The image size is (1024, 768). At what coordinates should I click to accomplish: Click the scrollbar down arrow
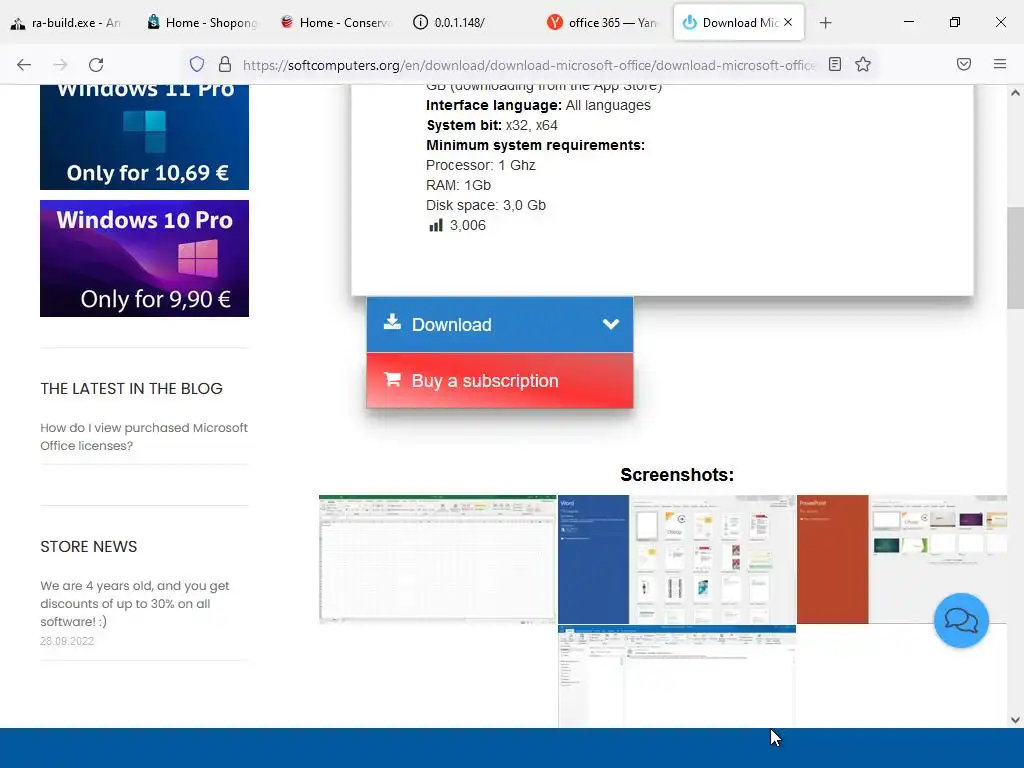(1015, 720)
